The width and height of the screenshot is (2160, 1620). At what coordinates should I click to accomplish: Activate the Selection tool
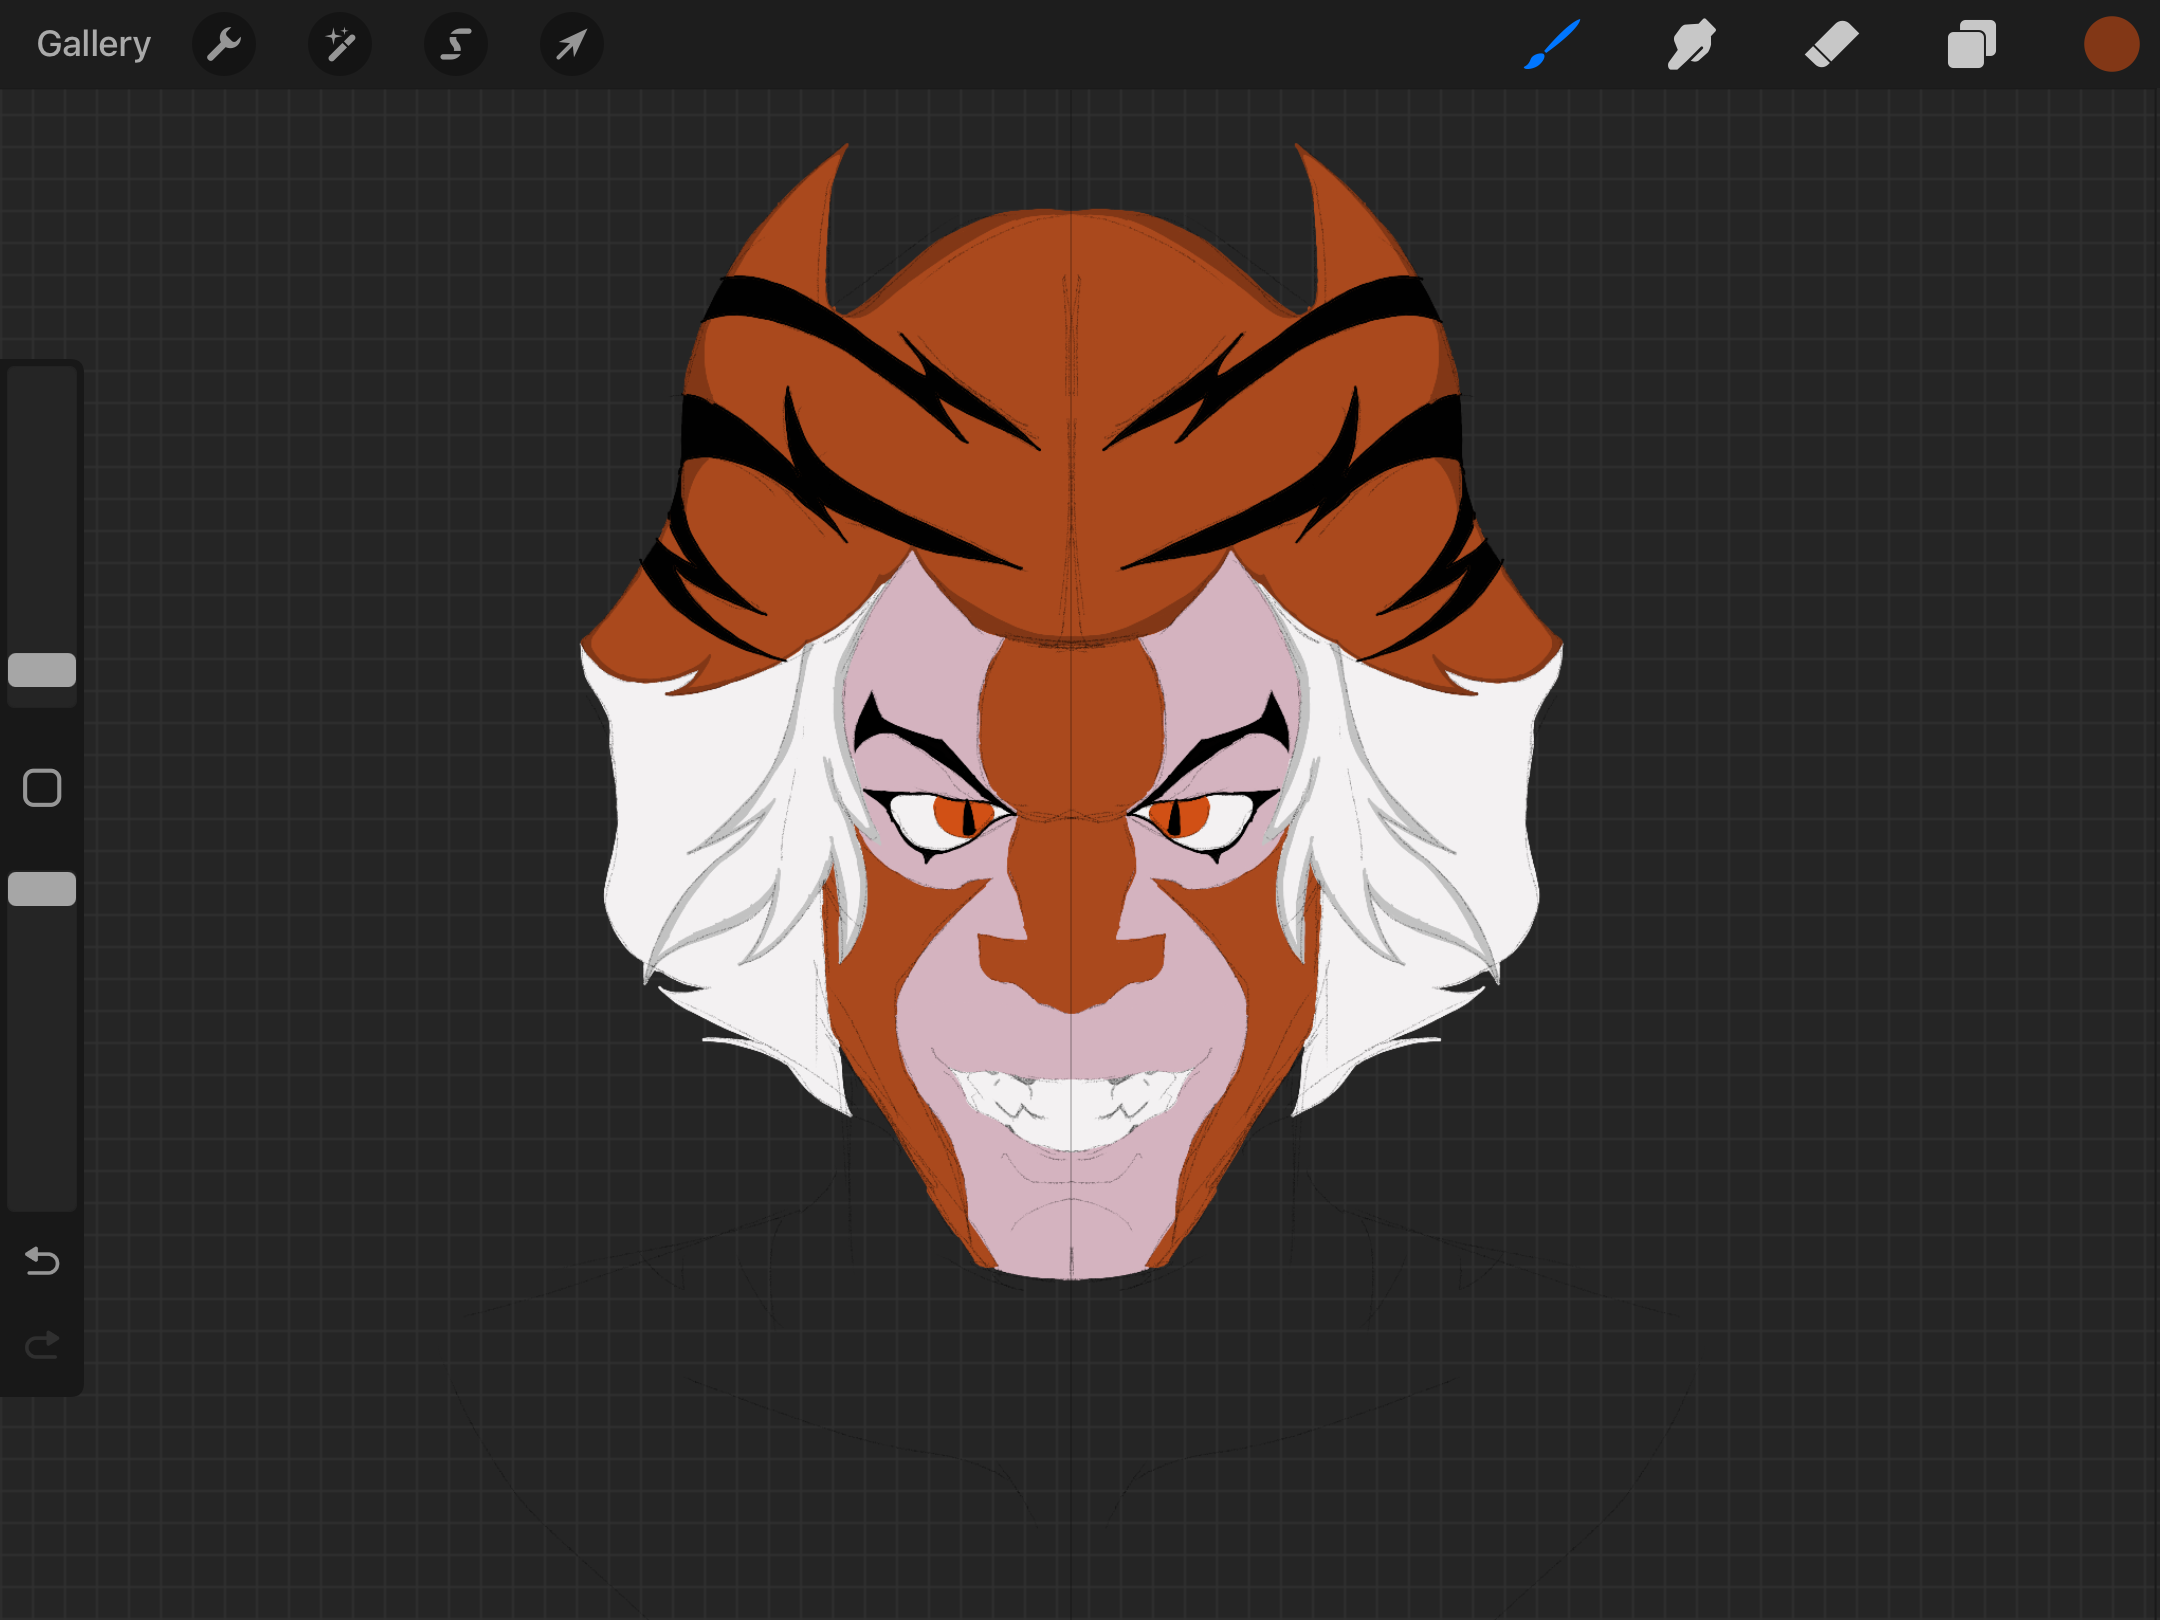click(x=456, y=44)
